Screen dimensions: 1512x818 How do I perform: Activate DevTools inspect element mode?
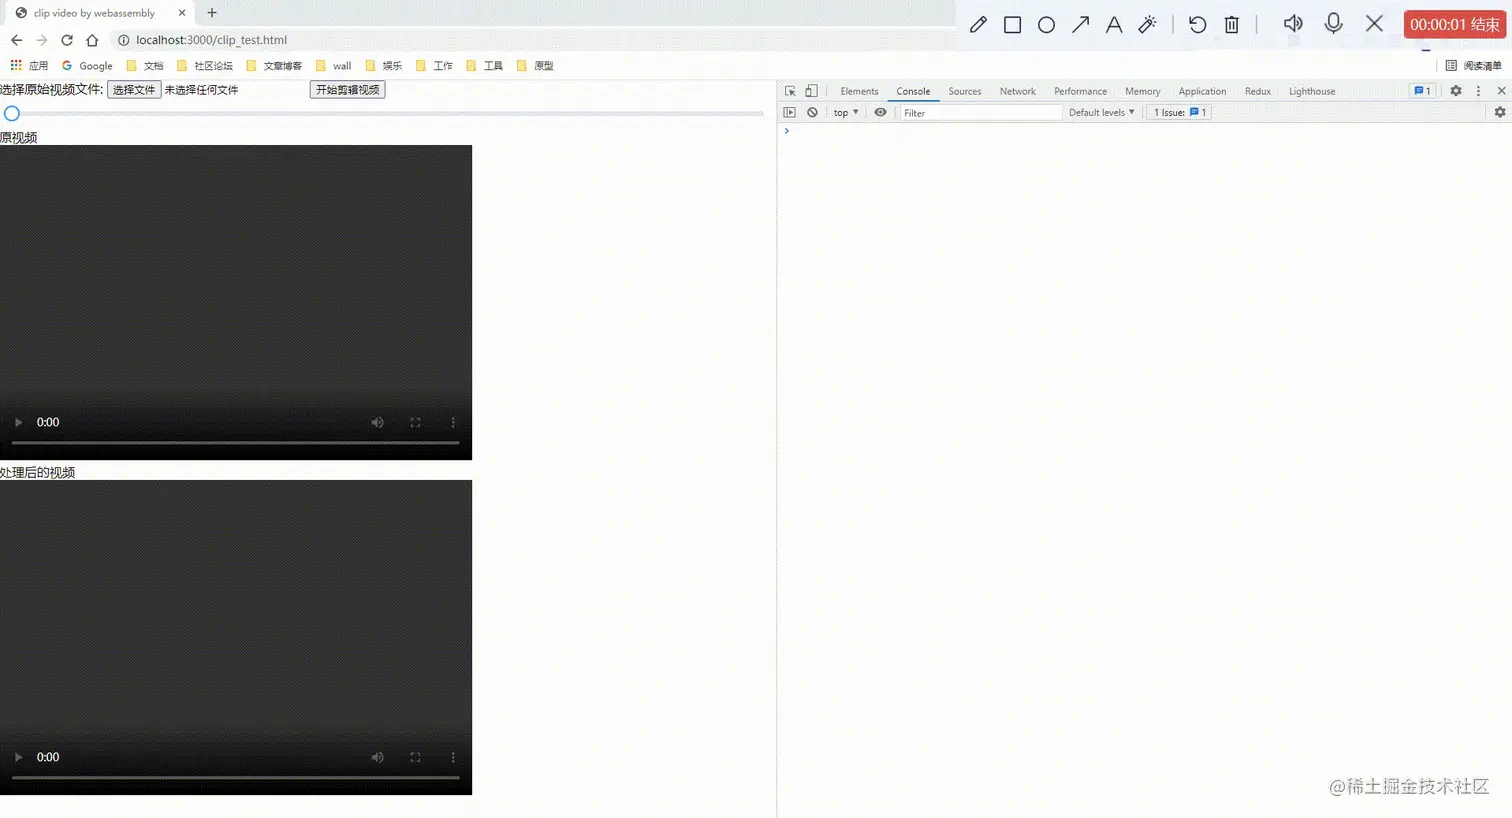point(791,90)
